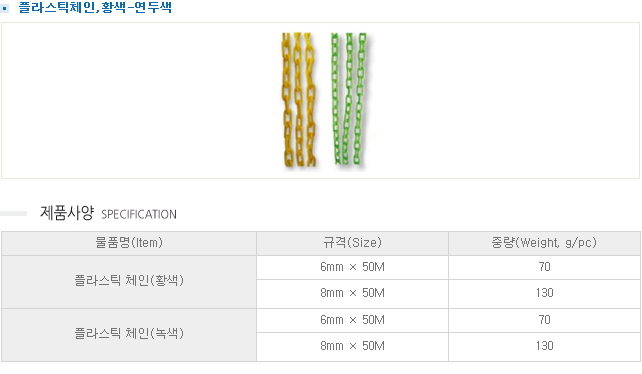The height and width of the screenshot is (374, 642).
Task: Click the yellow chain 6mm × 50M cell
Action: coord(352,267)
